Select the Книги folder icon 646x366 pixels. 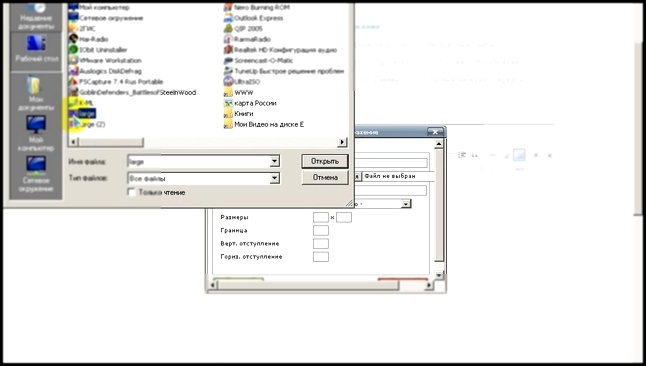[228, 114]
